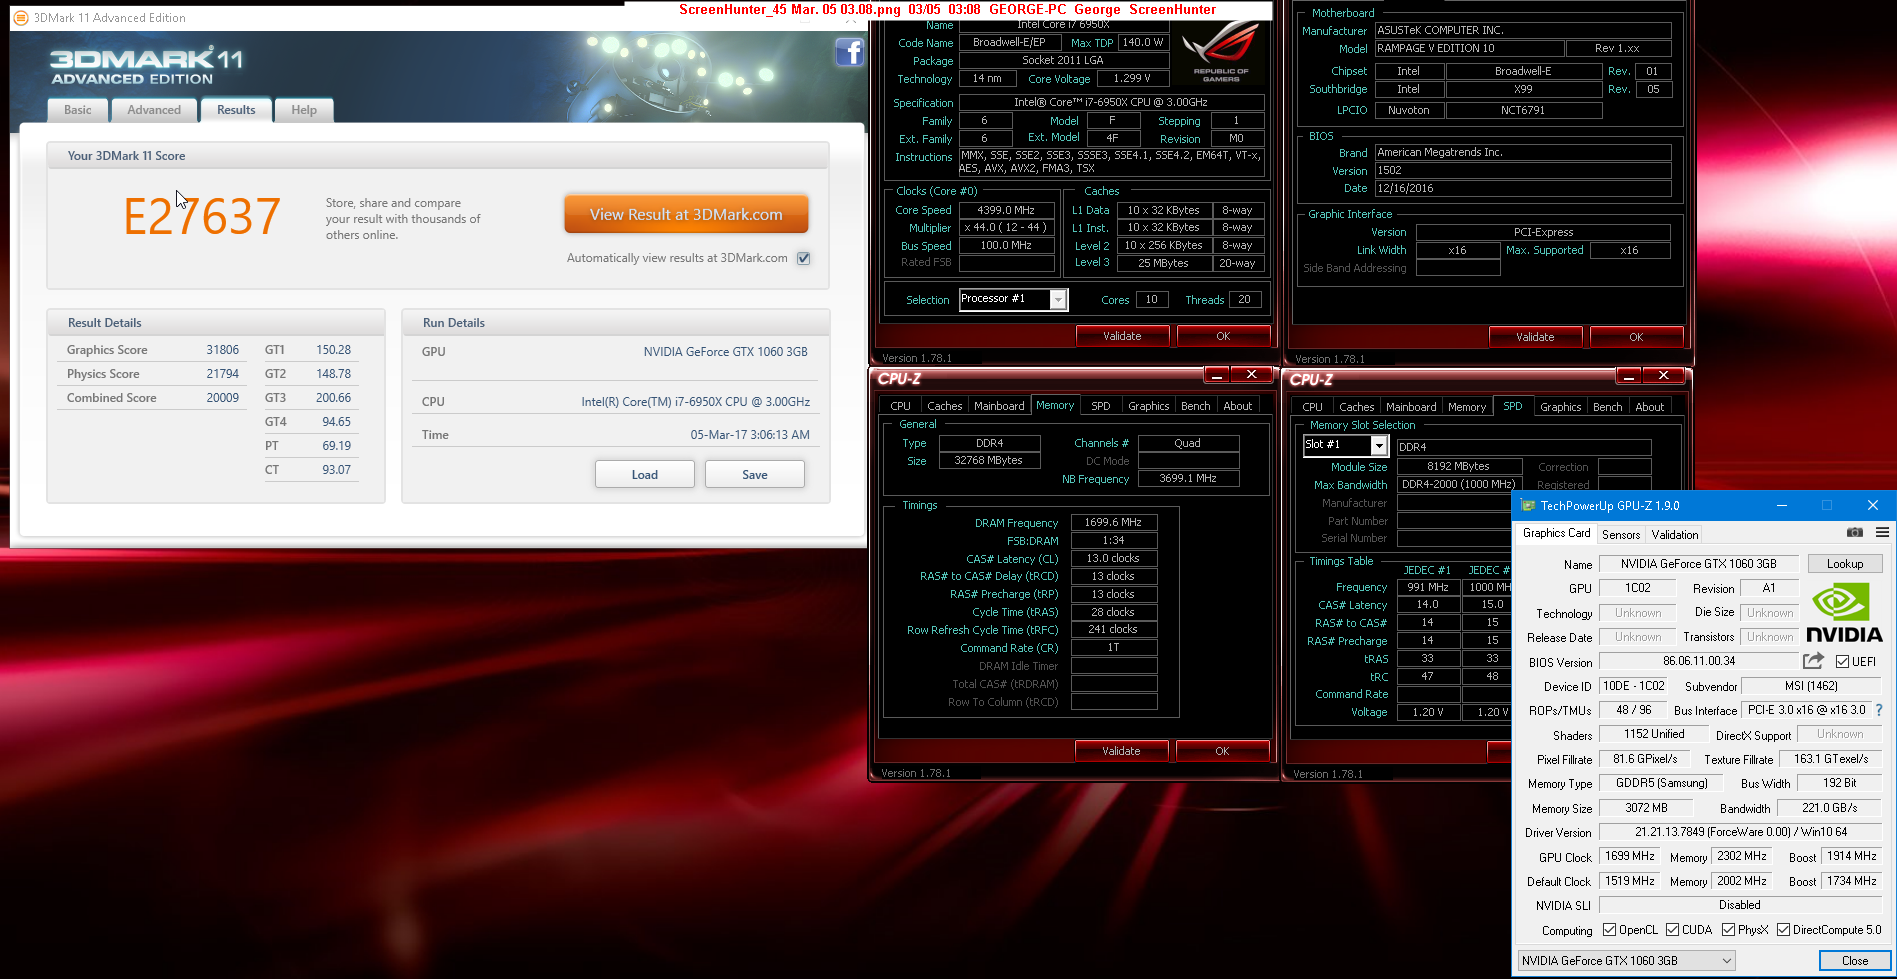The width and height of the screenshot is (1897, 979).
Task: Select the Graphics Card tab in GPU-Z
Action: (1556, 533)
